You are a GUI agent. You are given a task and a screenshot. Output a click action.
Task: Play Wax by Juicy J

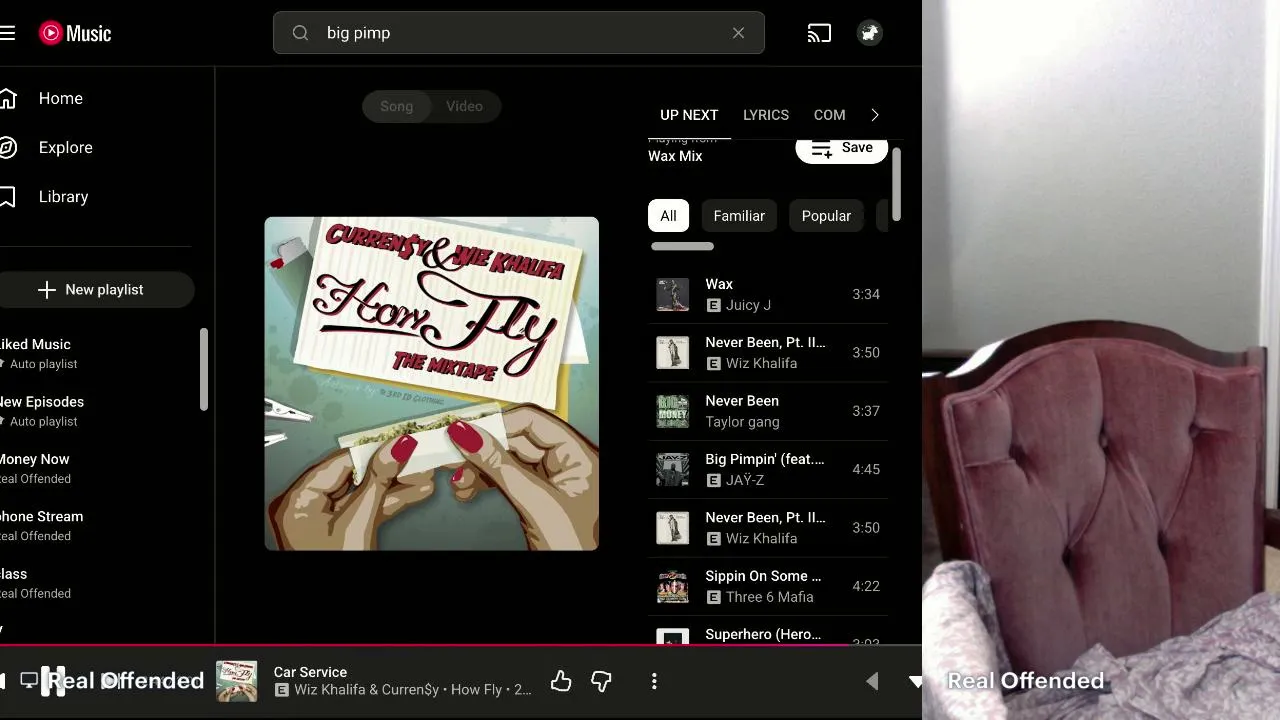(x=768, y=294)
